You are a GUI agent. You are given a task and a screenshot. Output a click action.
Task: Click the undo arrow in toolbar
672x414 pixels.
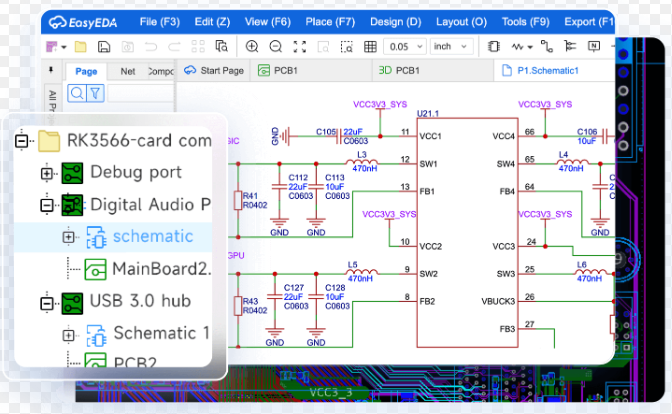click(151, 46)
